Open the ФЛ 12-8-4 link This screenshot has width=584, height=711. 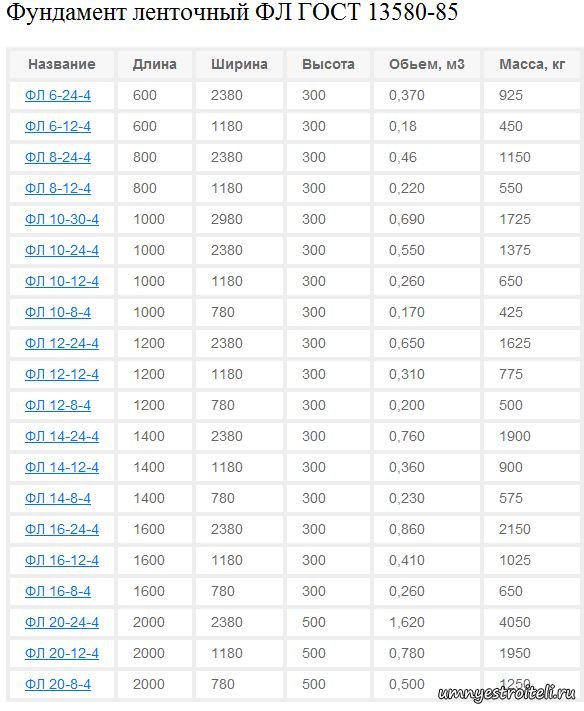coord(58,405)
